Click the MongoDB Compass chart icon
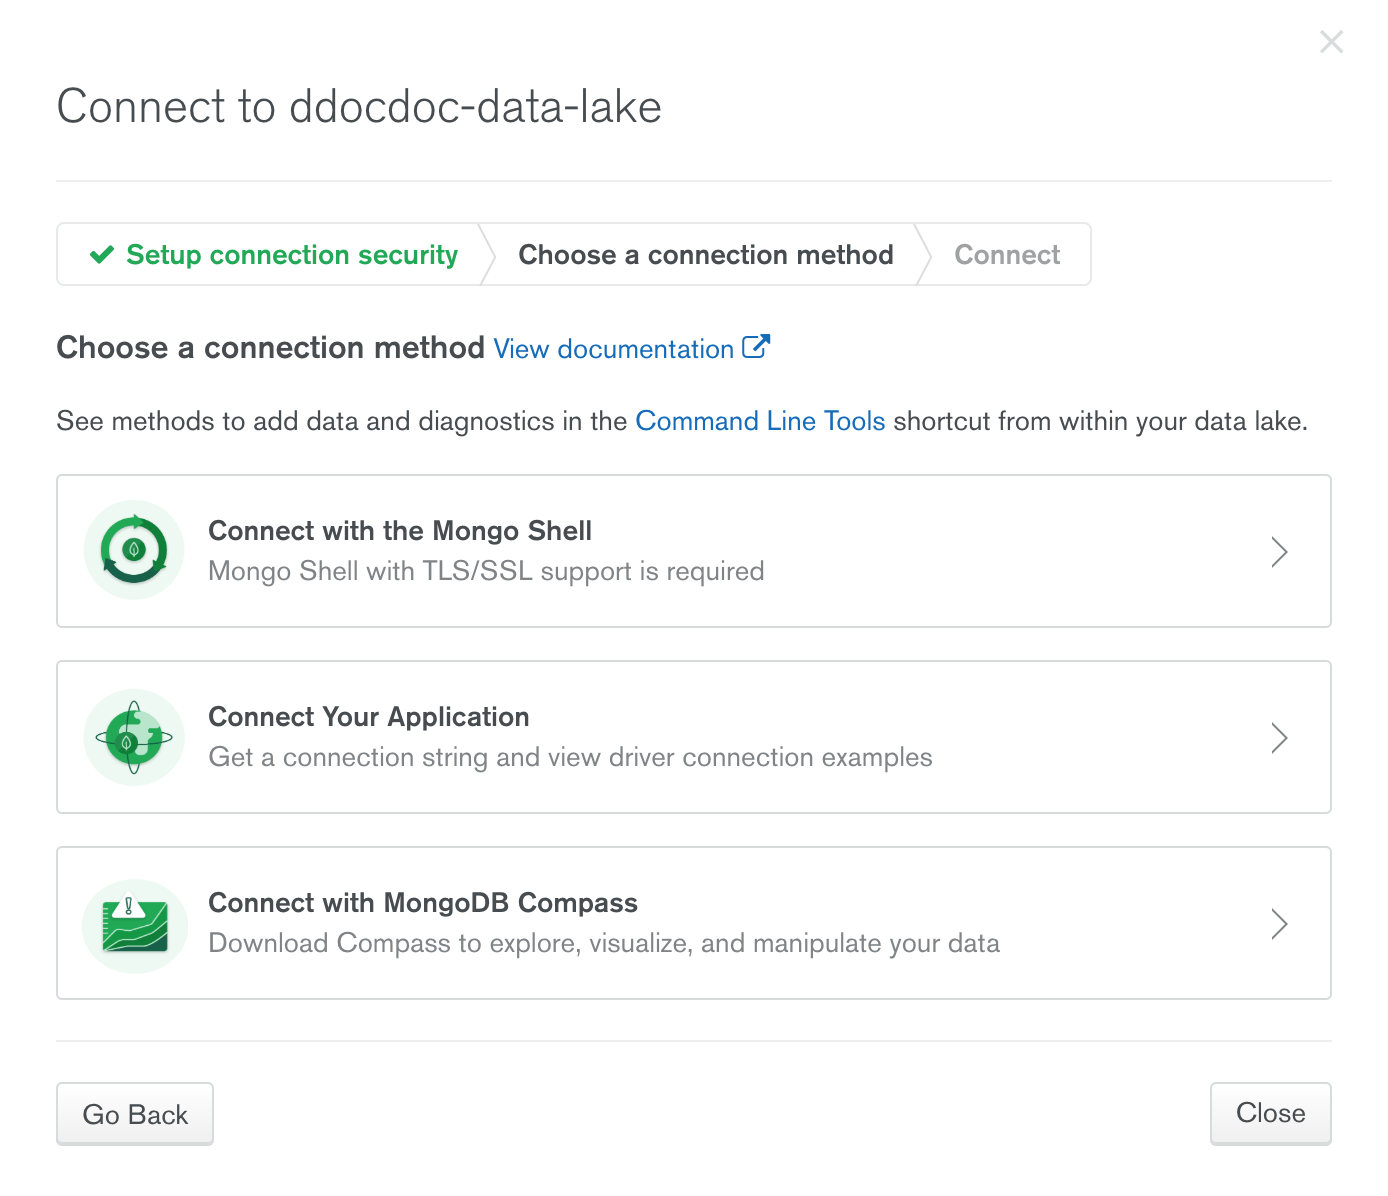 [x=135, y=924]
